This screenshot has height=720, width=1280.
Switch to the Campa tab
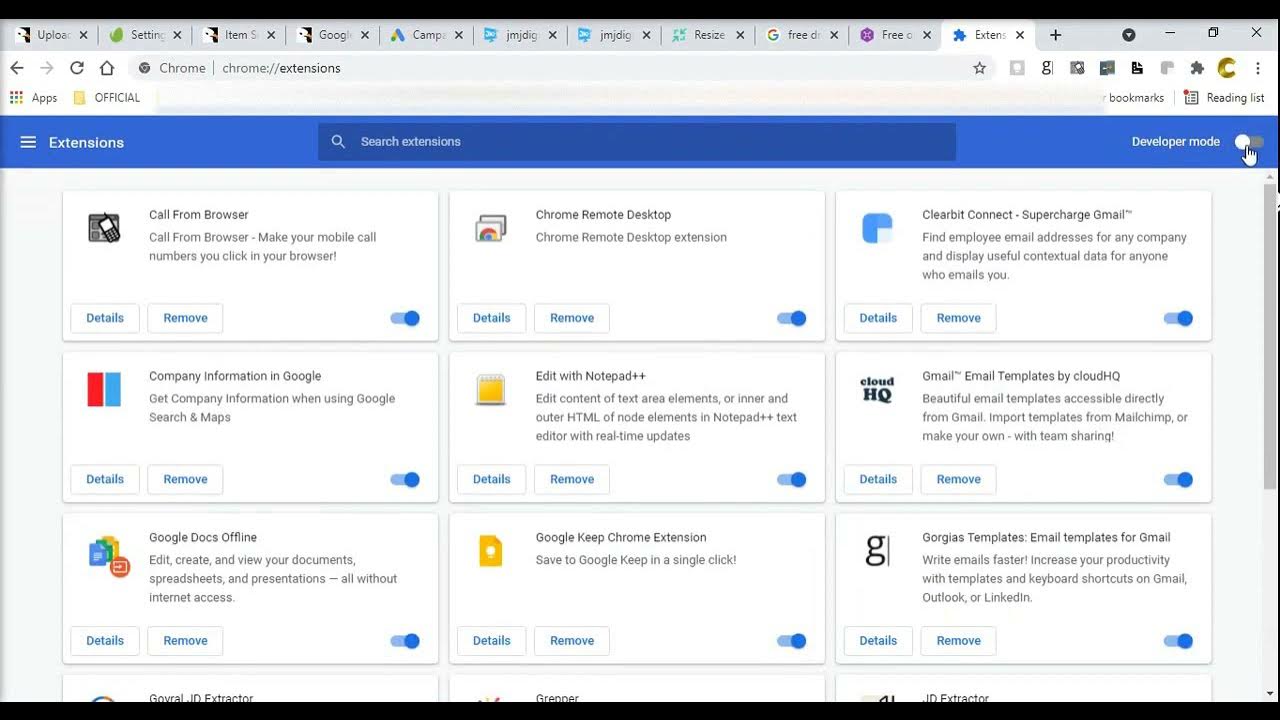click(427, 35)
